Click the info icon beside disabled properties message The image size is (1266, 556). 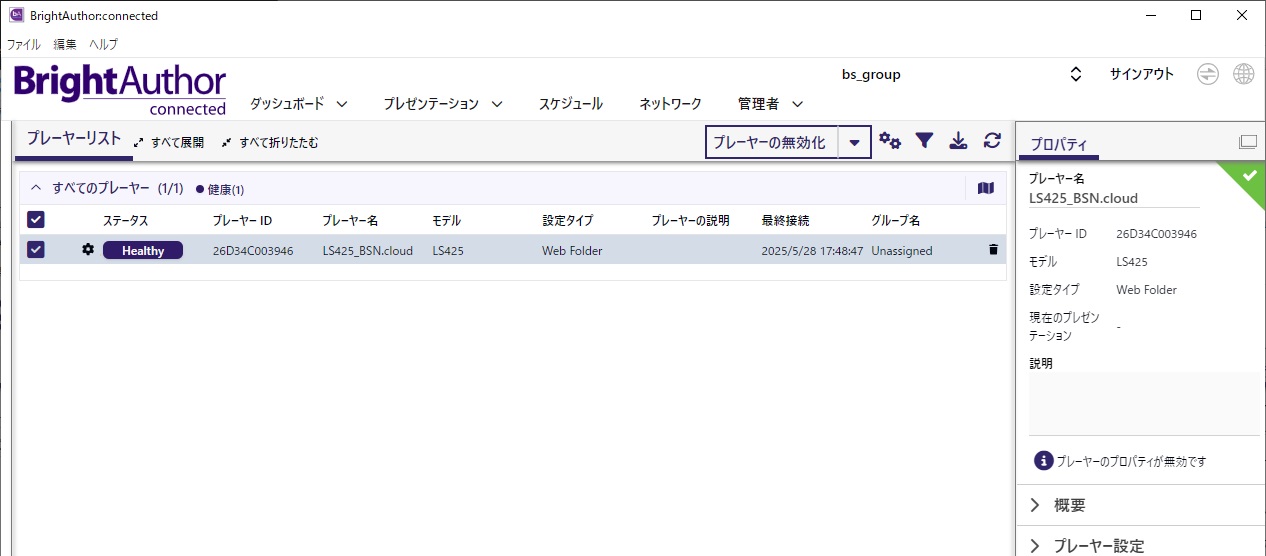[x=1043, y=461]
